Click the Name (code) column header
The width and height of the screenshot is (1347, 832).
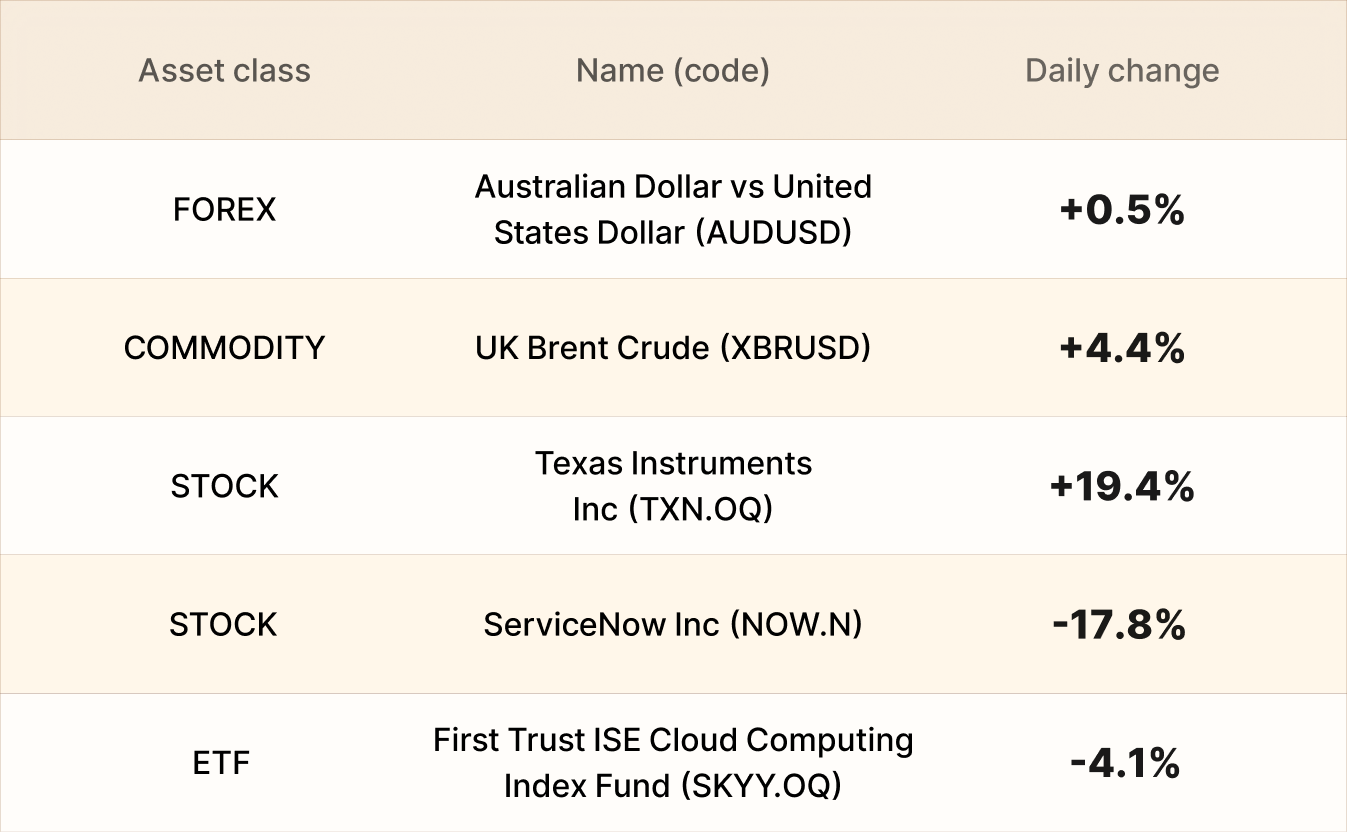(x=673, y=71)
